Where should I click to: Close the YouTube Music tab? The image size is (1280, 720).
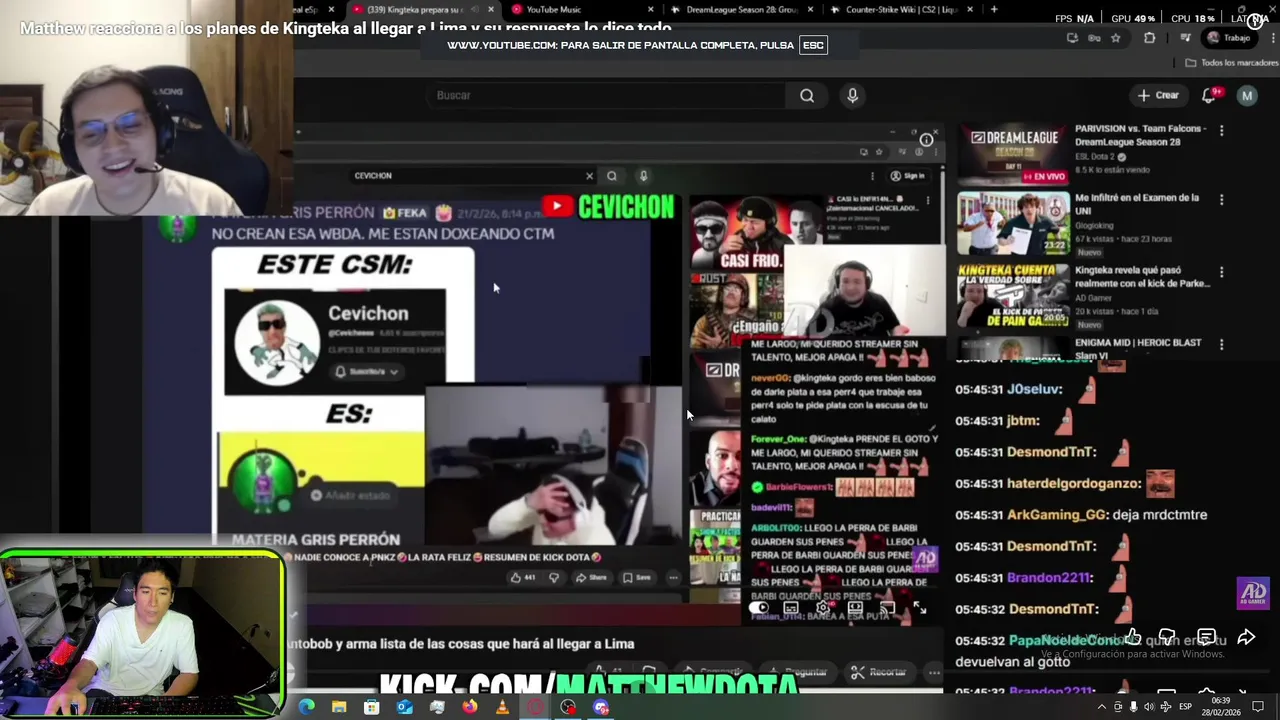(x=649, y=10)
